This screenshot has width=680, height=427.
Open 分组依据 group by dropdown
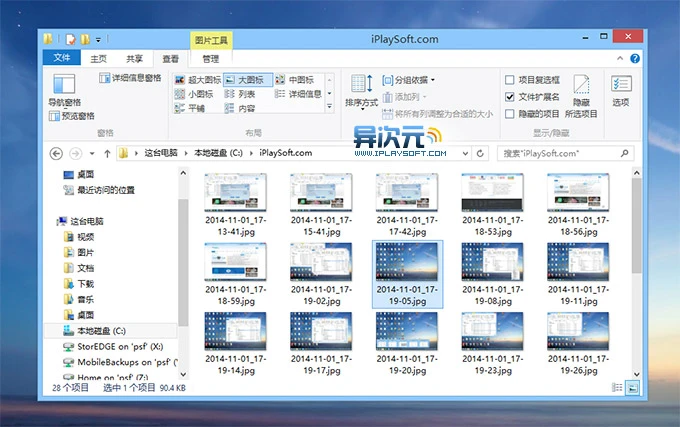[409, 80]
